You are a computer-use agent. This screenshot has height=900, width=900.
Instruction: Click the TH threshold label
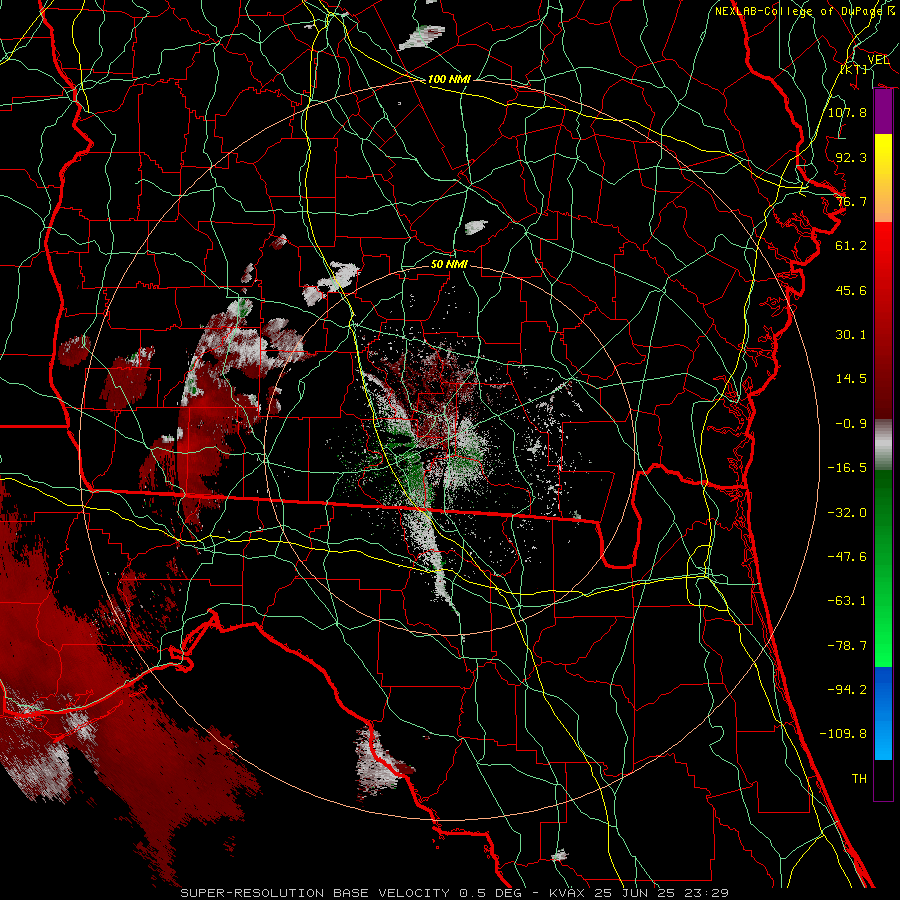[859, 779]
